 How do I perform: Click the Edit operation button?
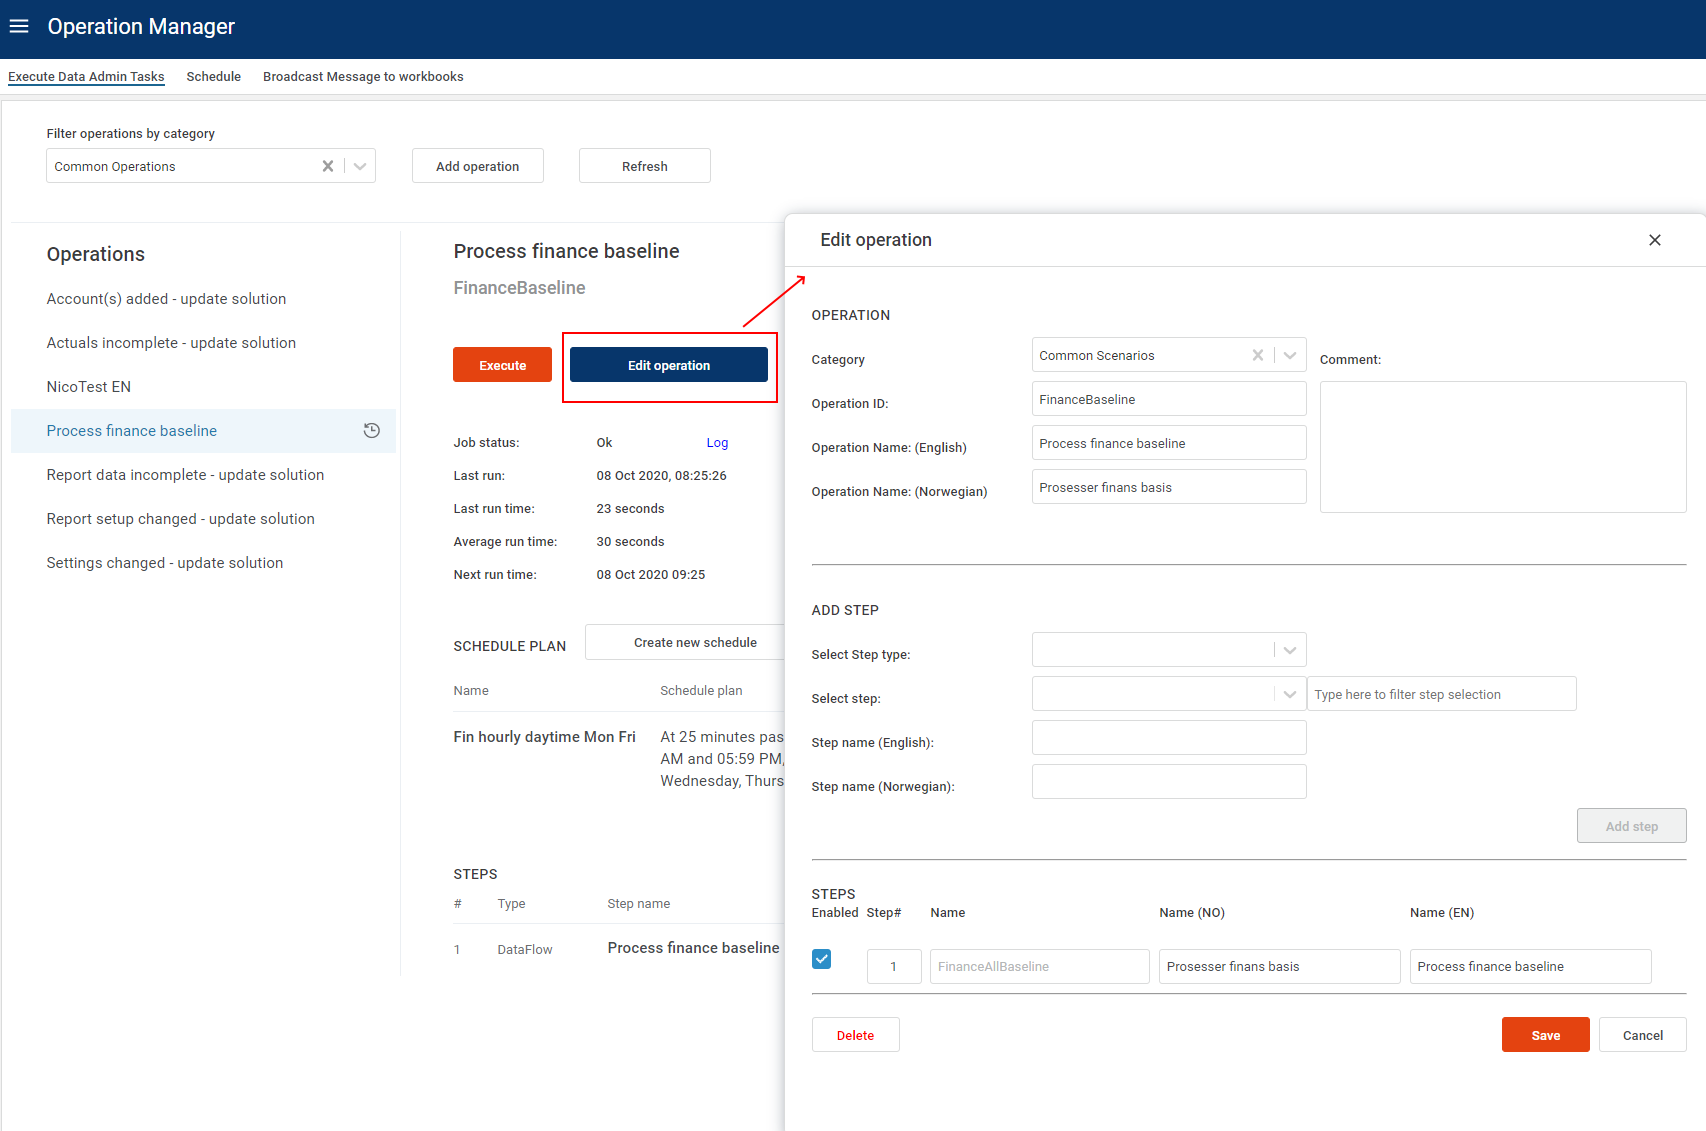pos(669,364)
